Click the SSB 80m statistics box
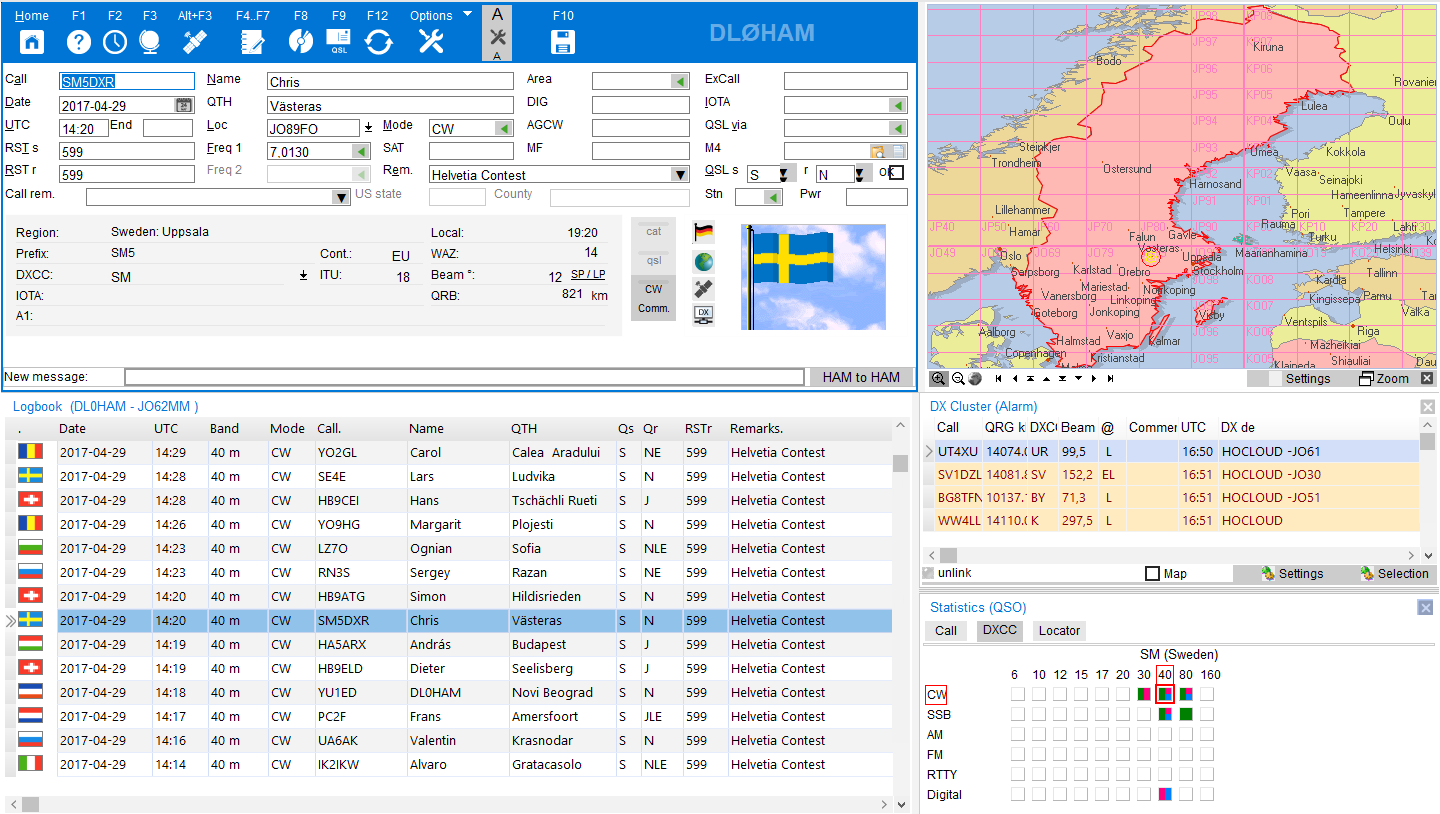The width and height of the screenshot is (1440, 814). pos(1186,714)
